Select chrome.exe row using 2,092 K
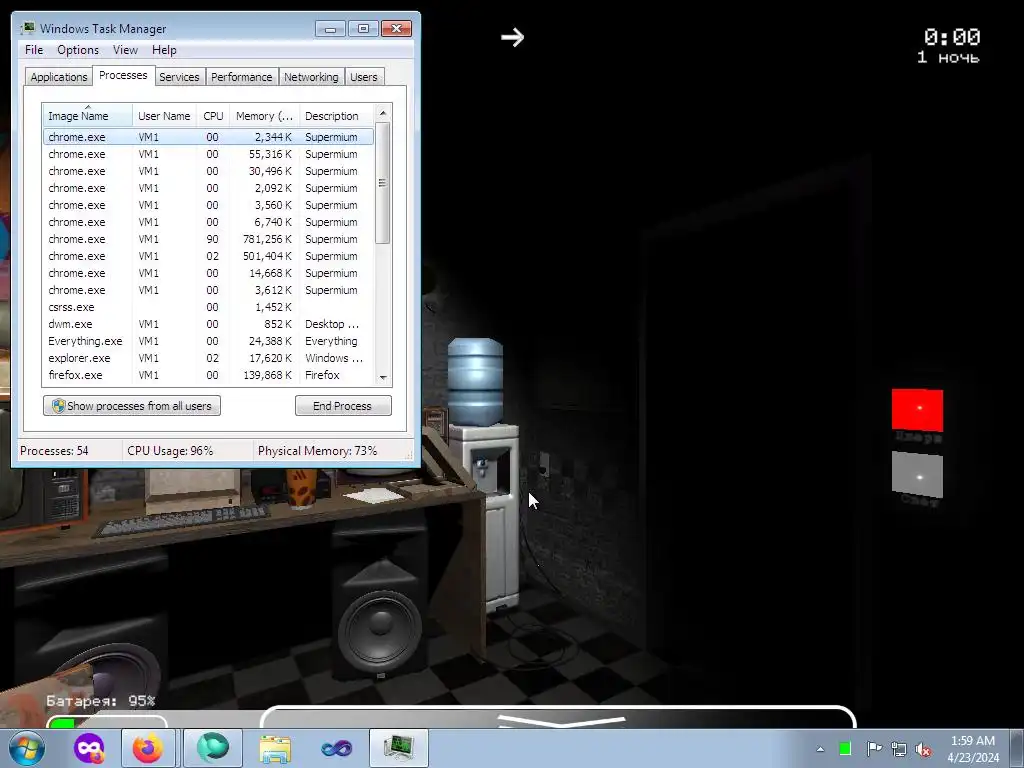Image resolution: width=1024 pixels, height=768 pixels. (208, 188)
